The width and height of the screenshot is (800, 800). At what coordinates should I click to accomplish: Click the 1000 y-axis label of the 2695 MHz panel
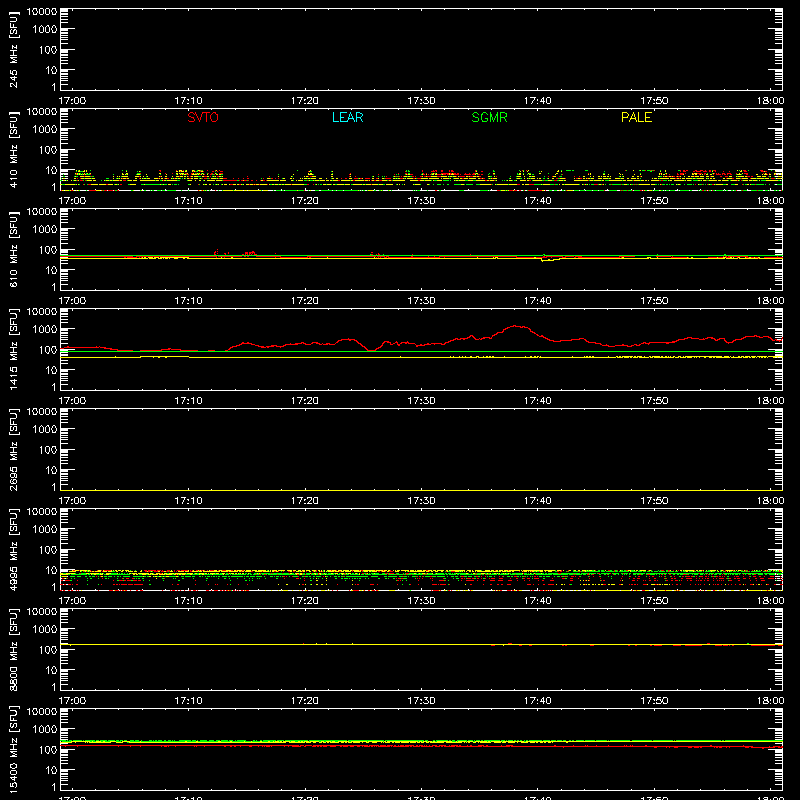(x=45, y=430)
